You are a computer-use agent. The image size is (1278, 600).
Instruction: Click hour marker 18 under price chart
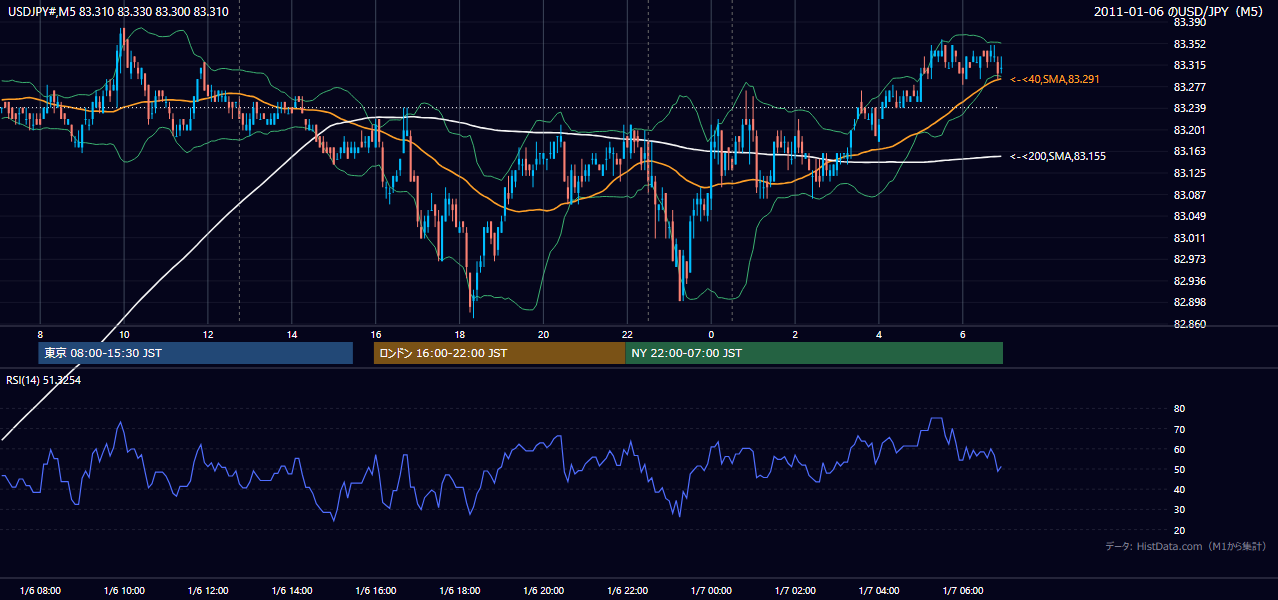[x=459, y=334]
